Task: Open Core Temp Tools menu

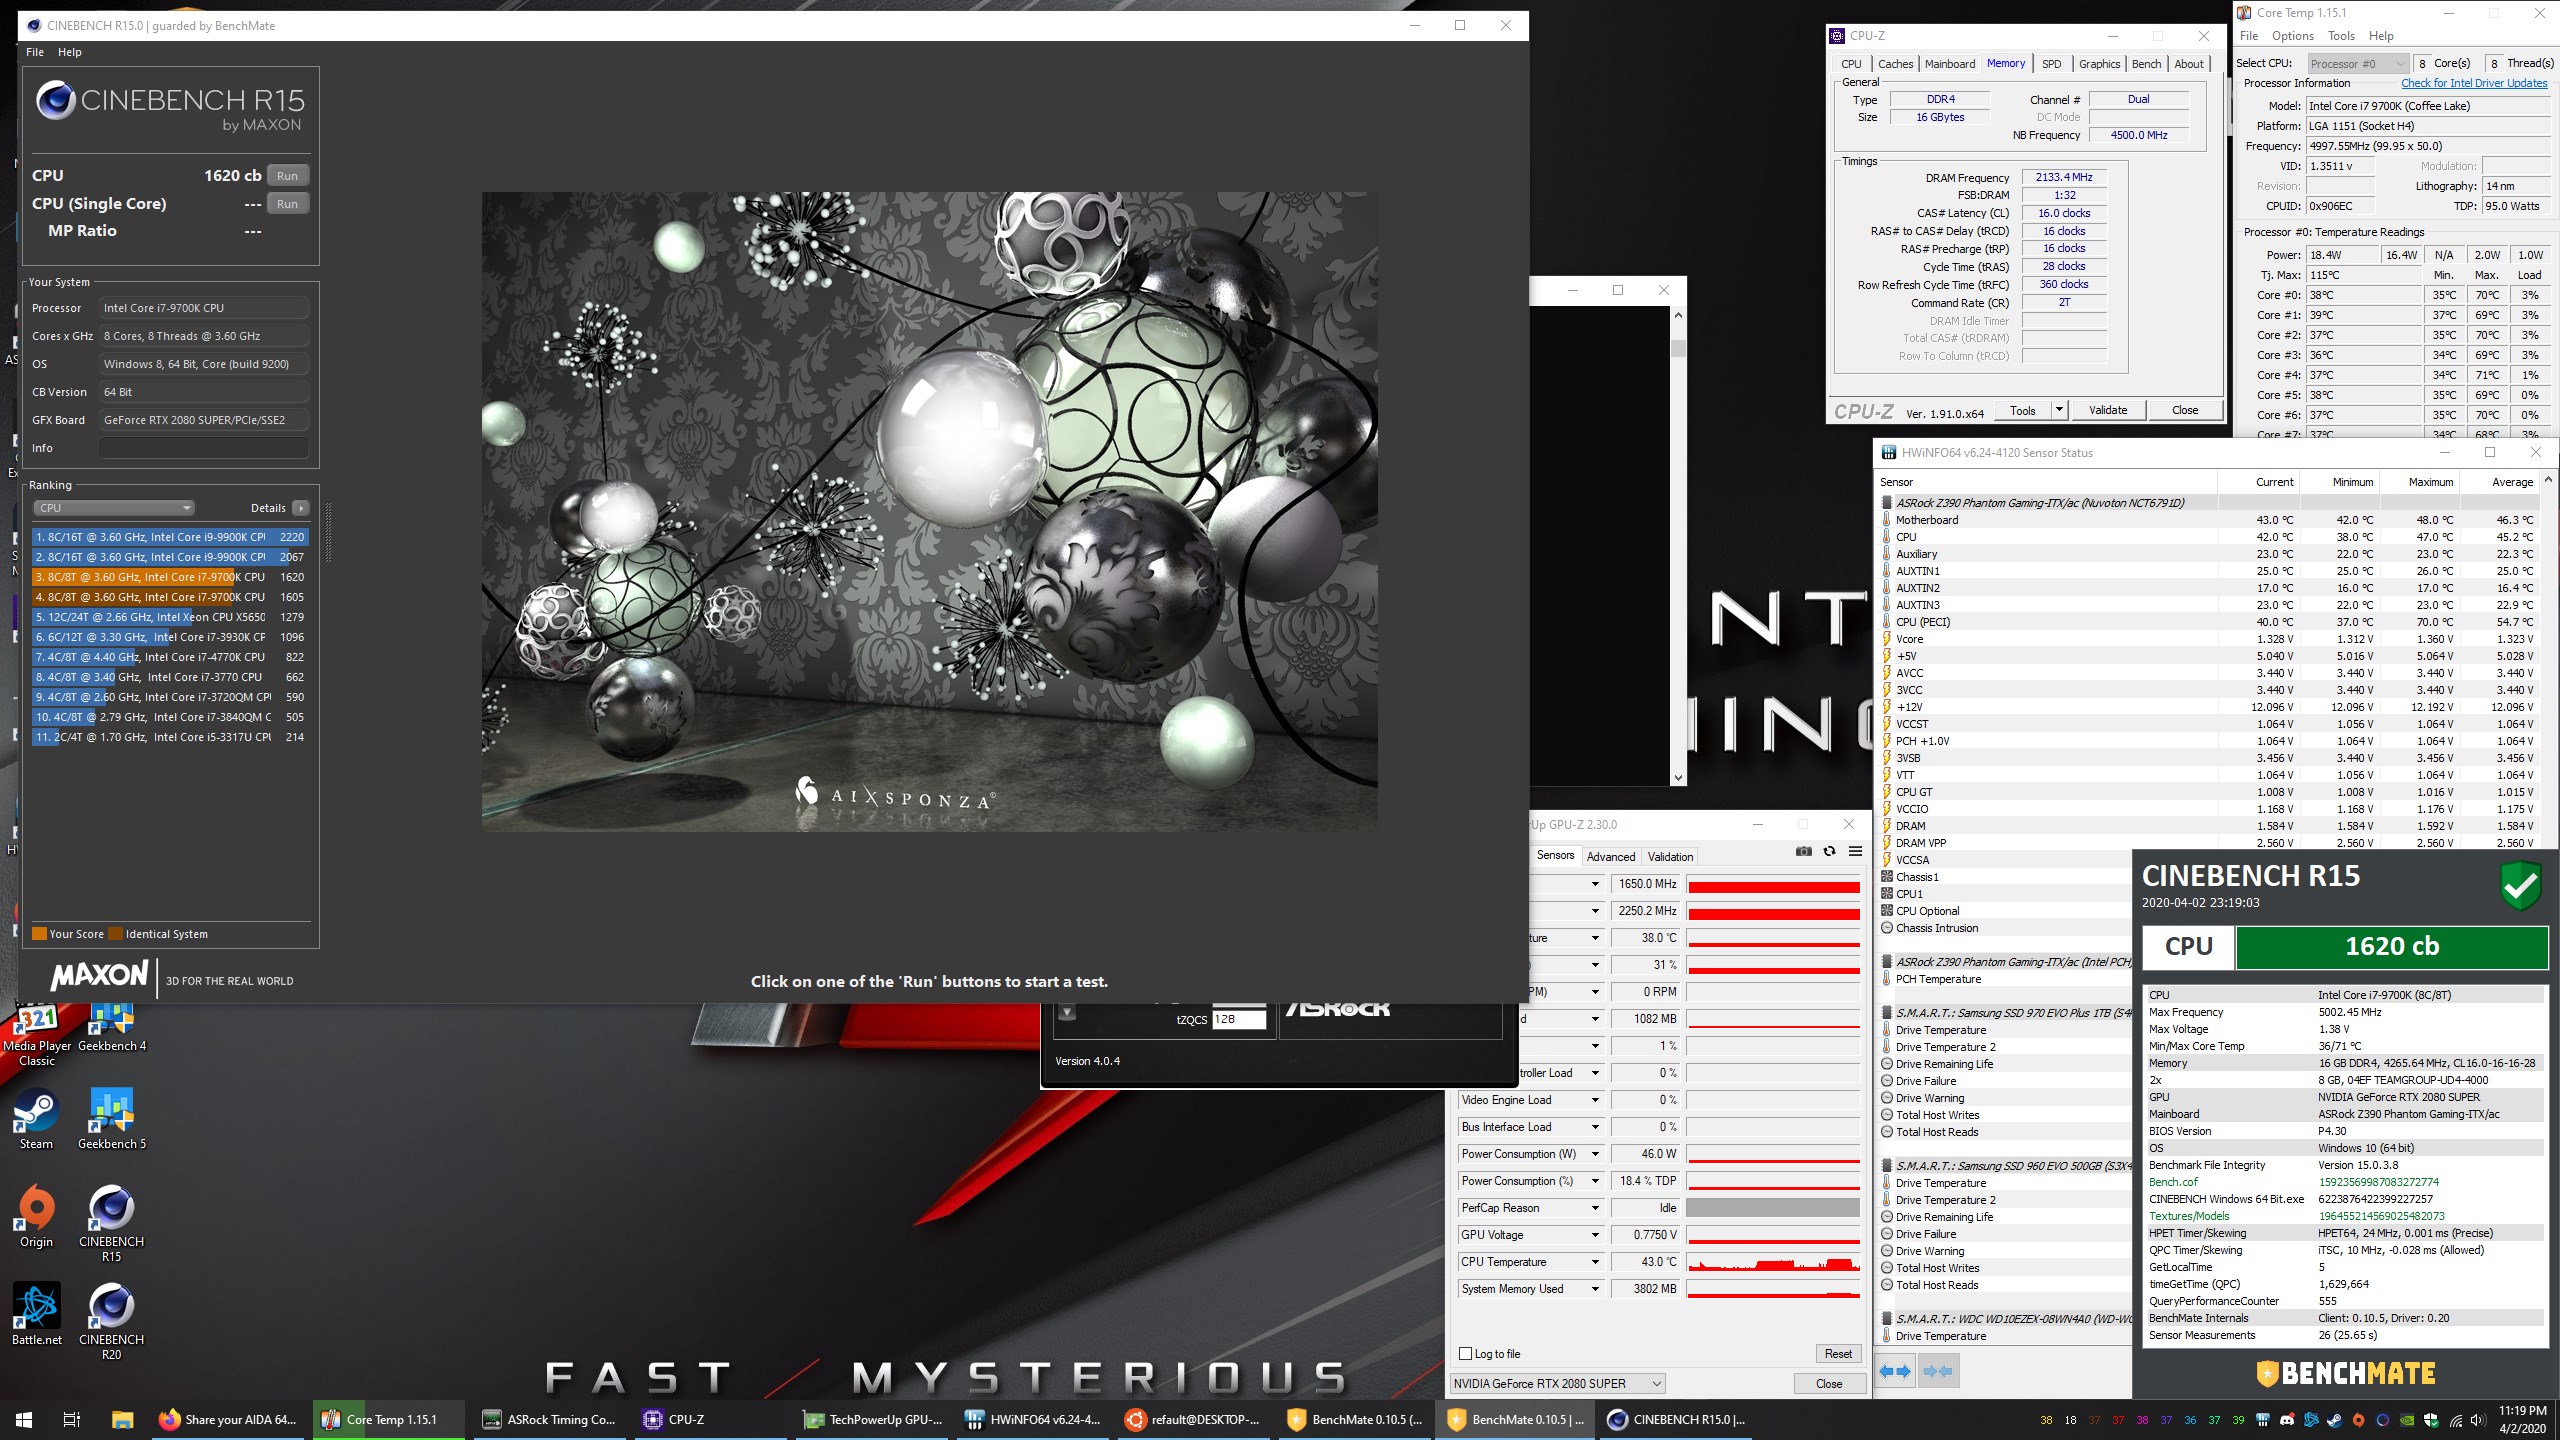Action: pos(2341,36)
